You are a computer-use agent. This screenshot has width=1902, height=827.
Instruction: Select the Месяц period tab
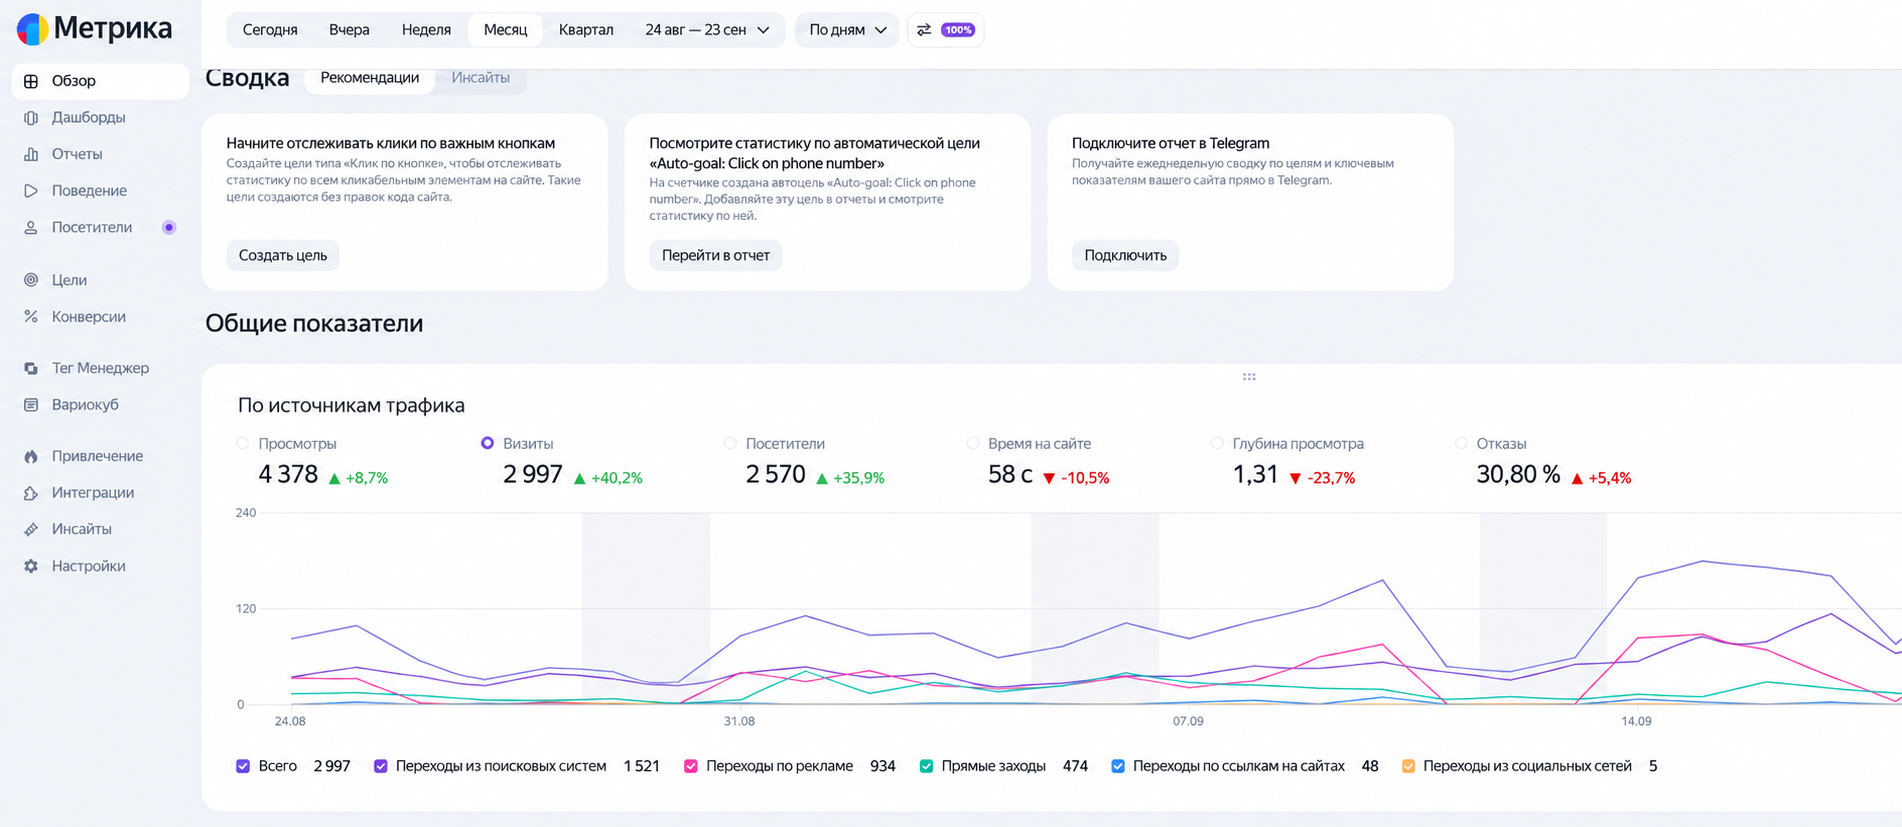[505, 30]
